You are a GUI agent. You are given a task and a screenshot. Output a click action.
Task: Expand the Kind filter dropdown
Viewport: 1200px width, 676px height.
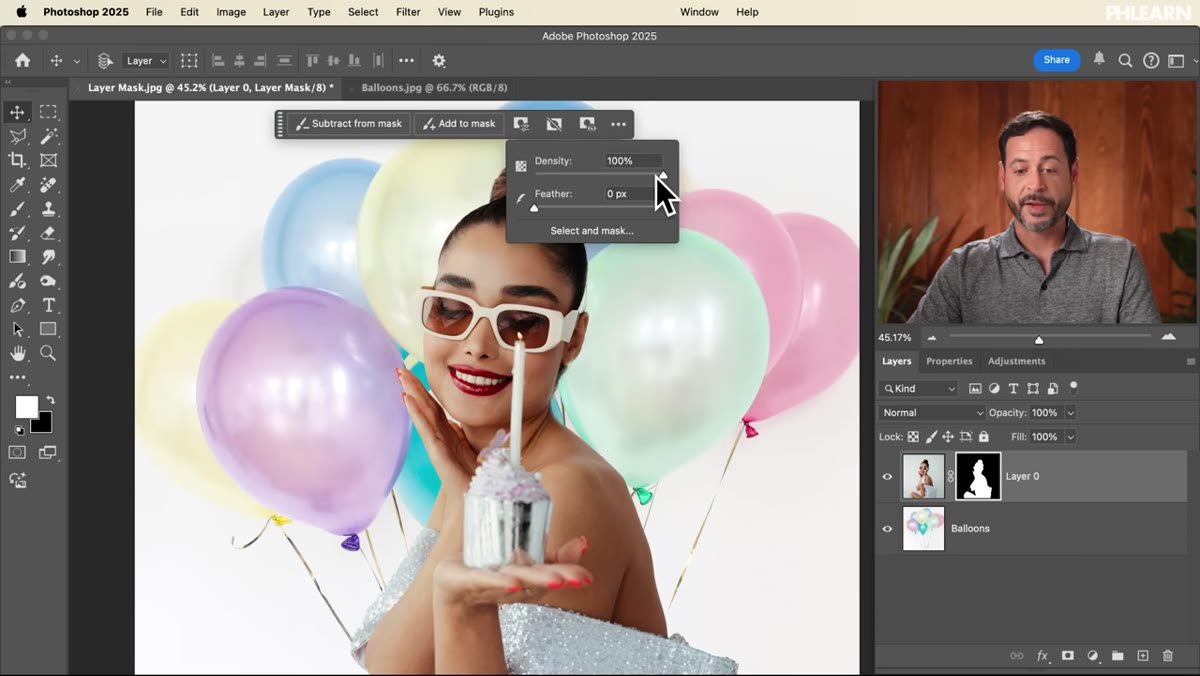coord(918,389)
